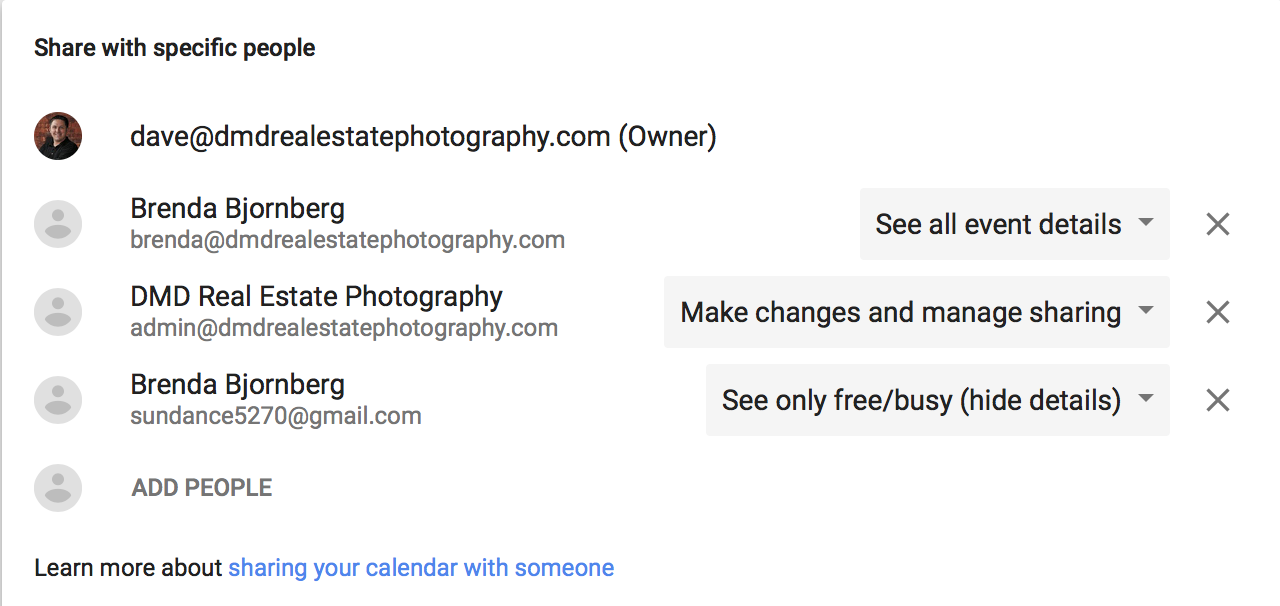Click the admin@dmdrealestatephotography.com email text

click(344, 328)
